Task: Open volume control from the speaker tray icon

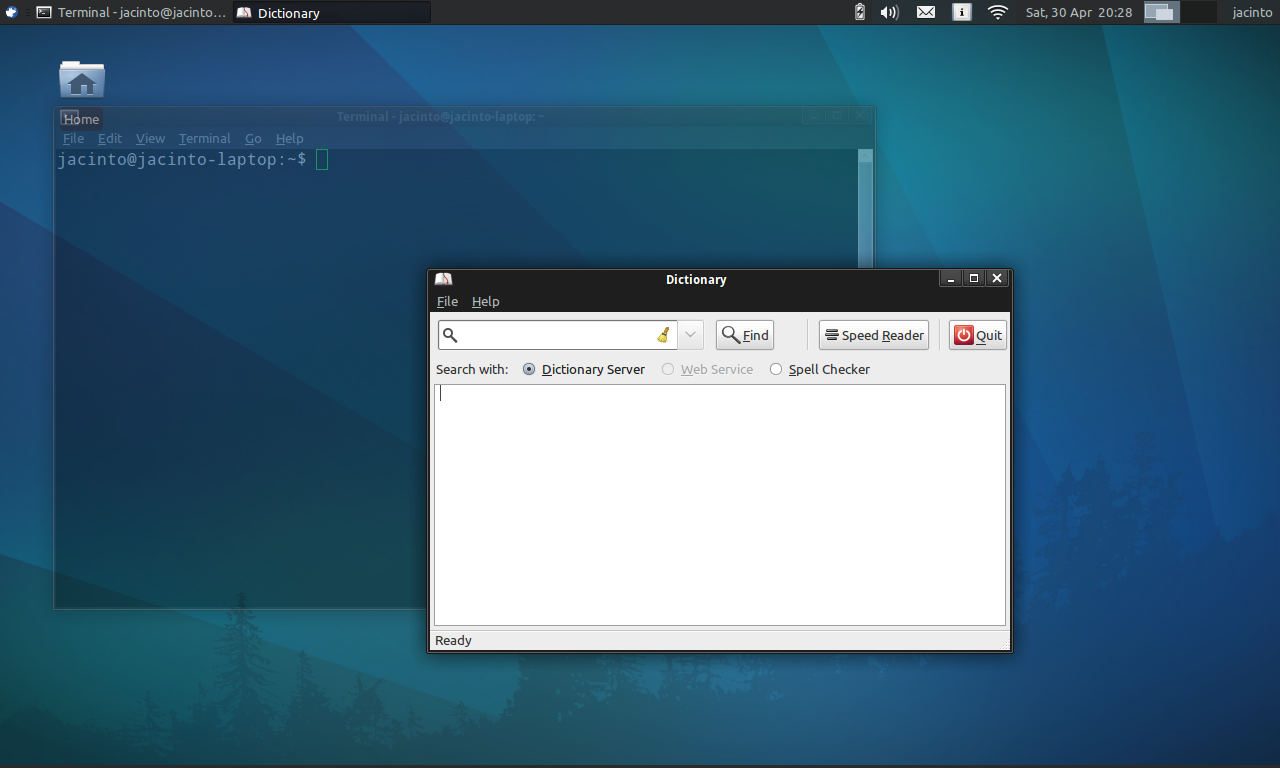Action: pyautogui.click(x=889, y=12)
